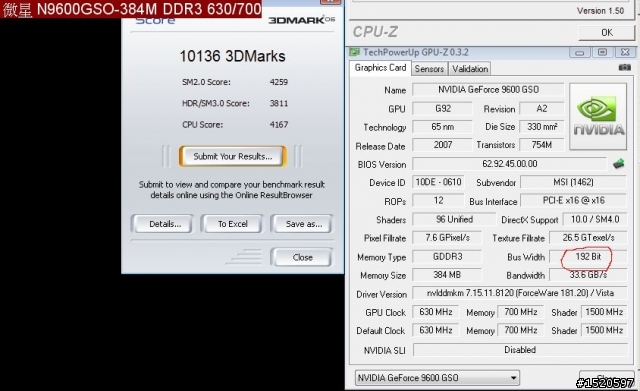Viewport: 640px width, 391px height.
Task: Click the Revision A2 value
Action: pos(542,109)
